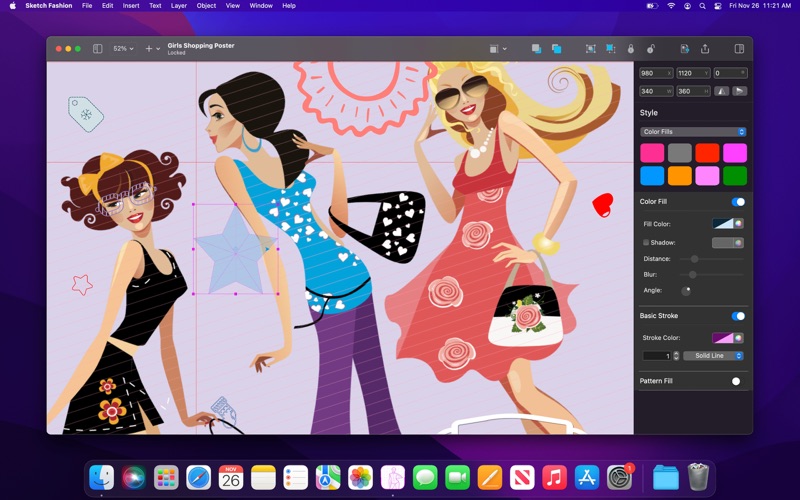Select the orange color swatch
800x500 pixels.
[680, 176]
